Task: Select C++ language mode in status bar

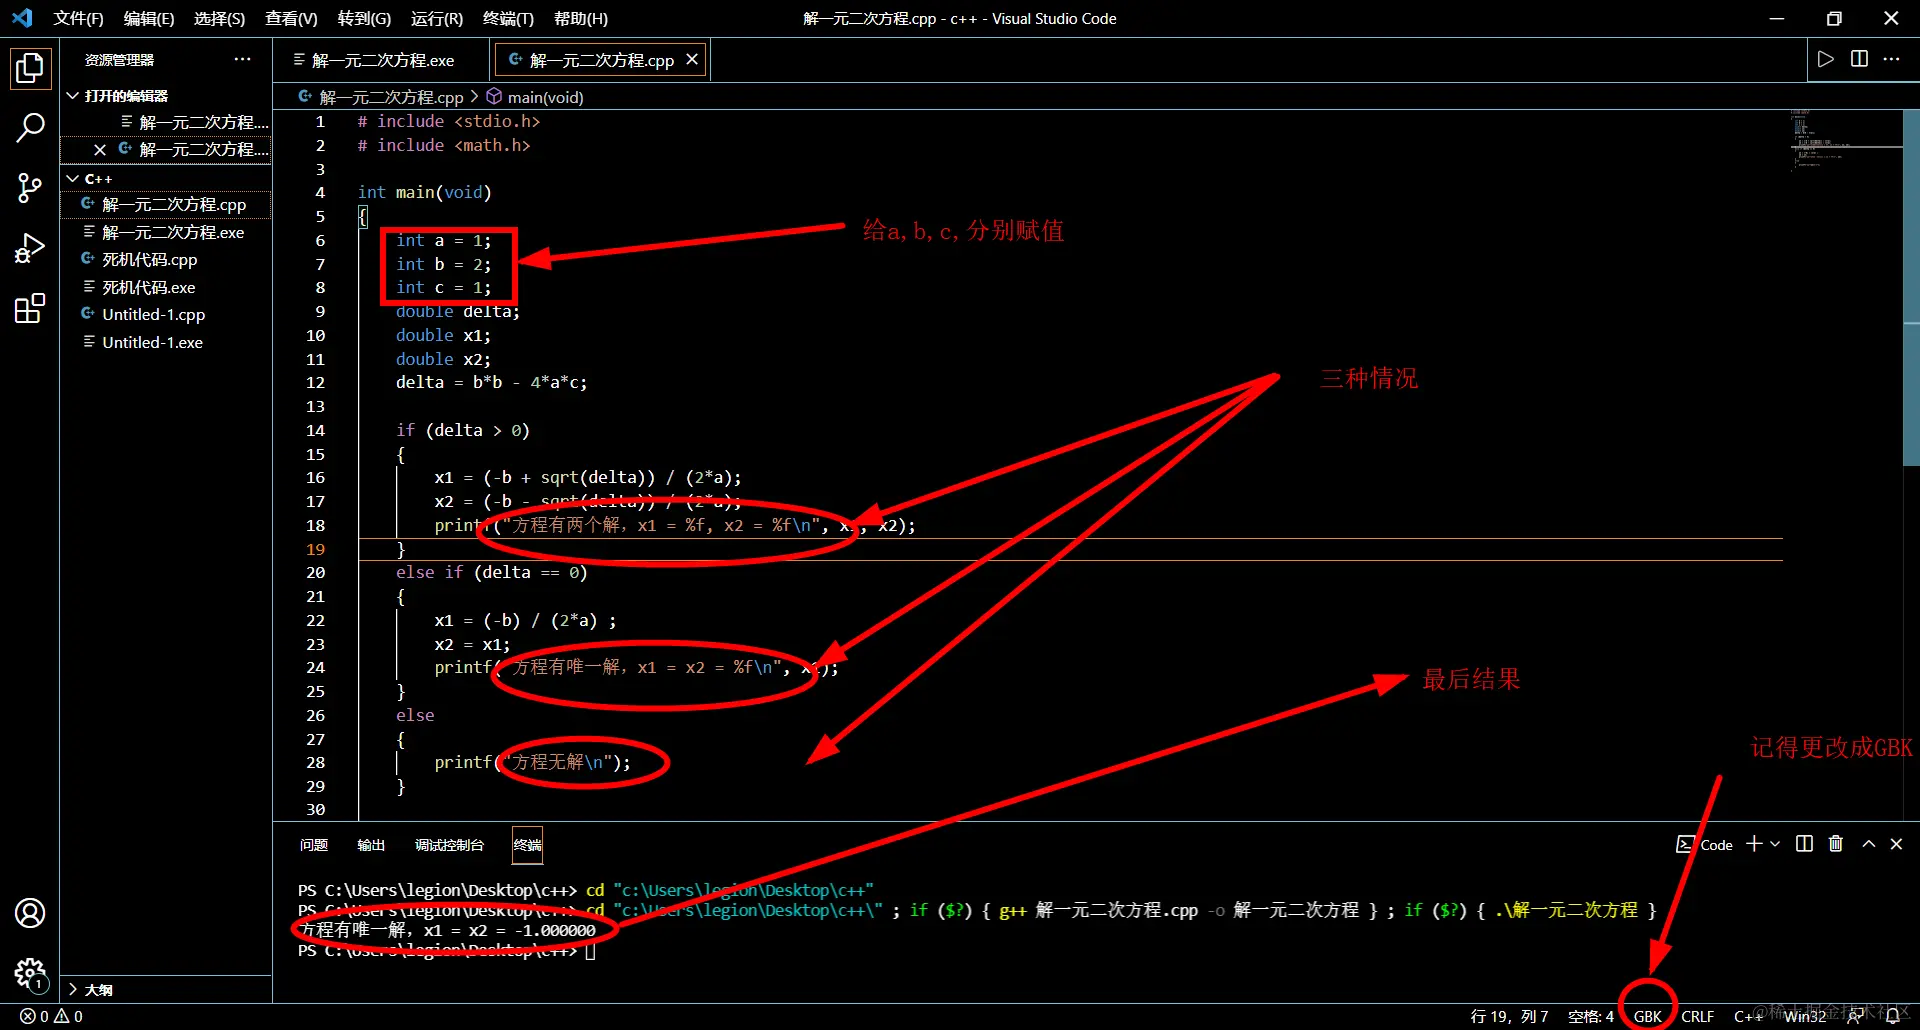Action: pos(1747,1016)
